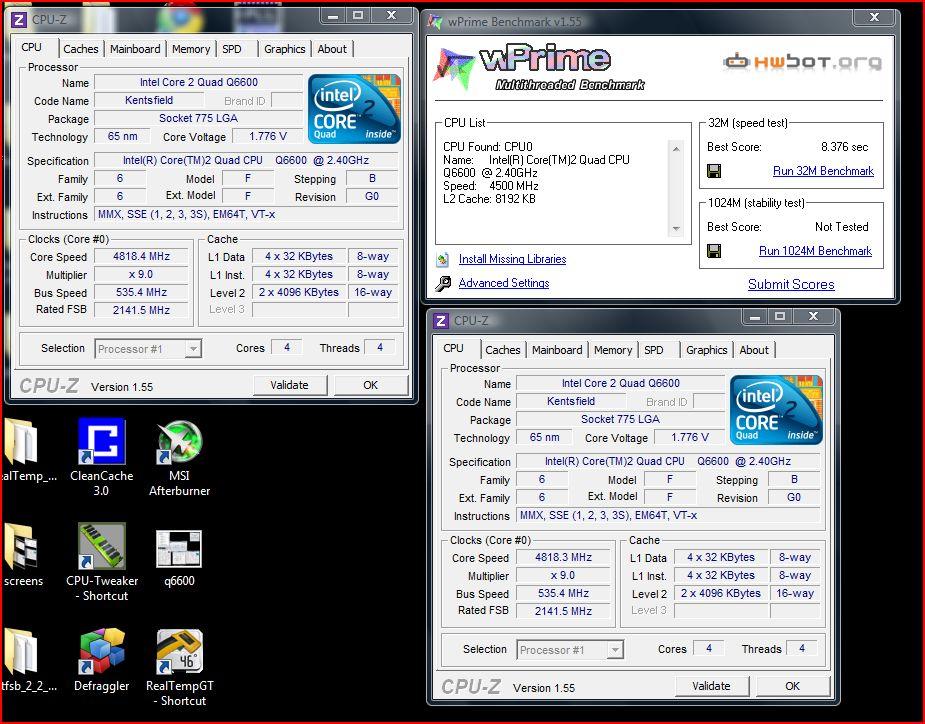
Task: Open Processor #1 dropdown in lower CPU-Z
Action: tap(615, 650)
